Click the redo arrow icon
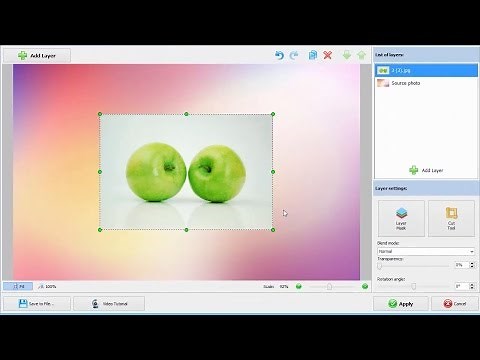 tap(294, 55)
